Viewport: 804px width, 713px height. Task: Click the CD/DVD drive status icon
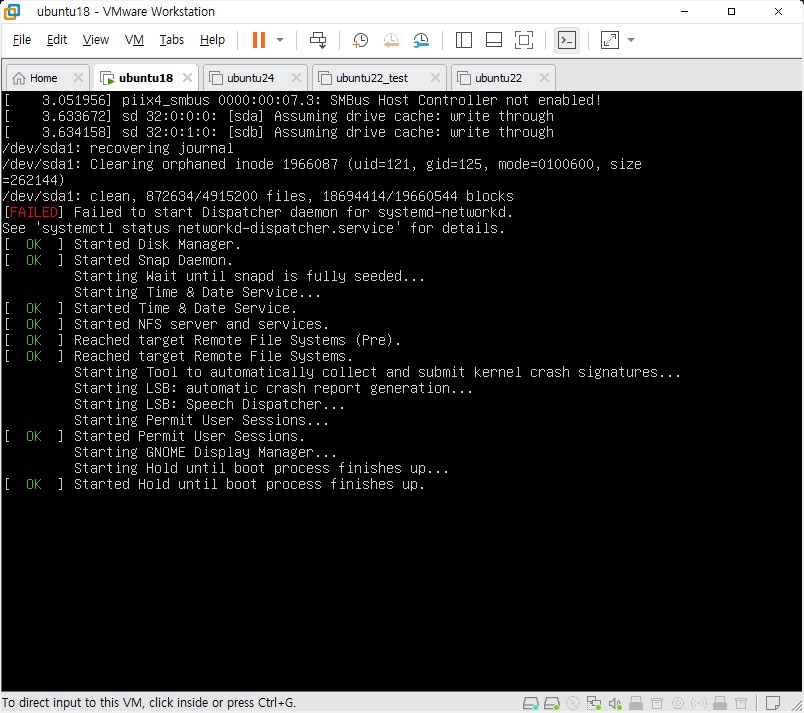[x=573, y=703]
